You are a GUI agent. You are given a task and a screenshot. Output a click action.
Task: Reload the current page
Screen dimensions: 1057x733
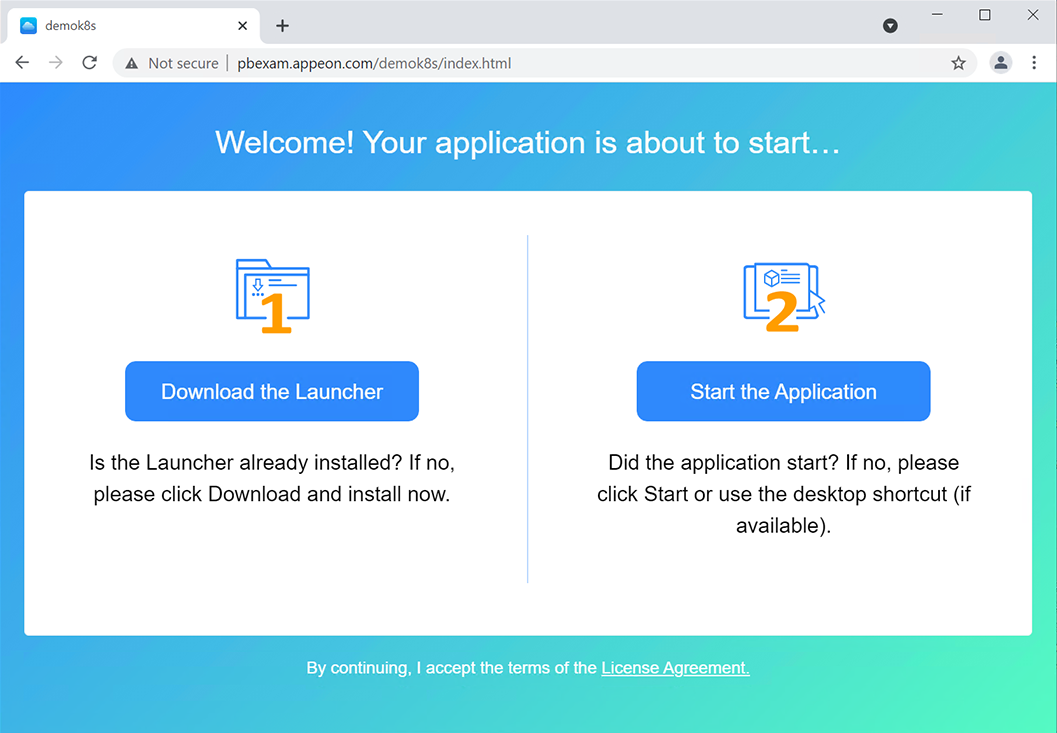pyautogui.click(x=89, y=63)
